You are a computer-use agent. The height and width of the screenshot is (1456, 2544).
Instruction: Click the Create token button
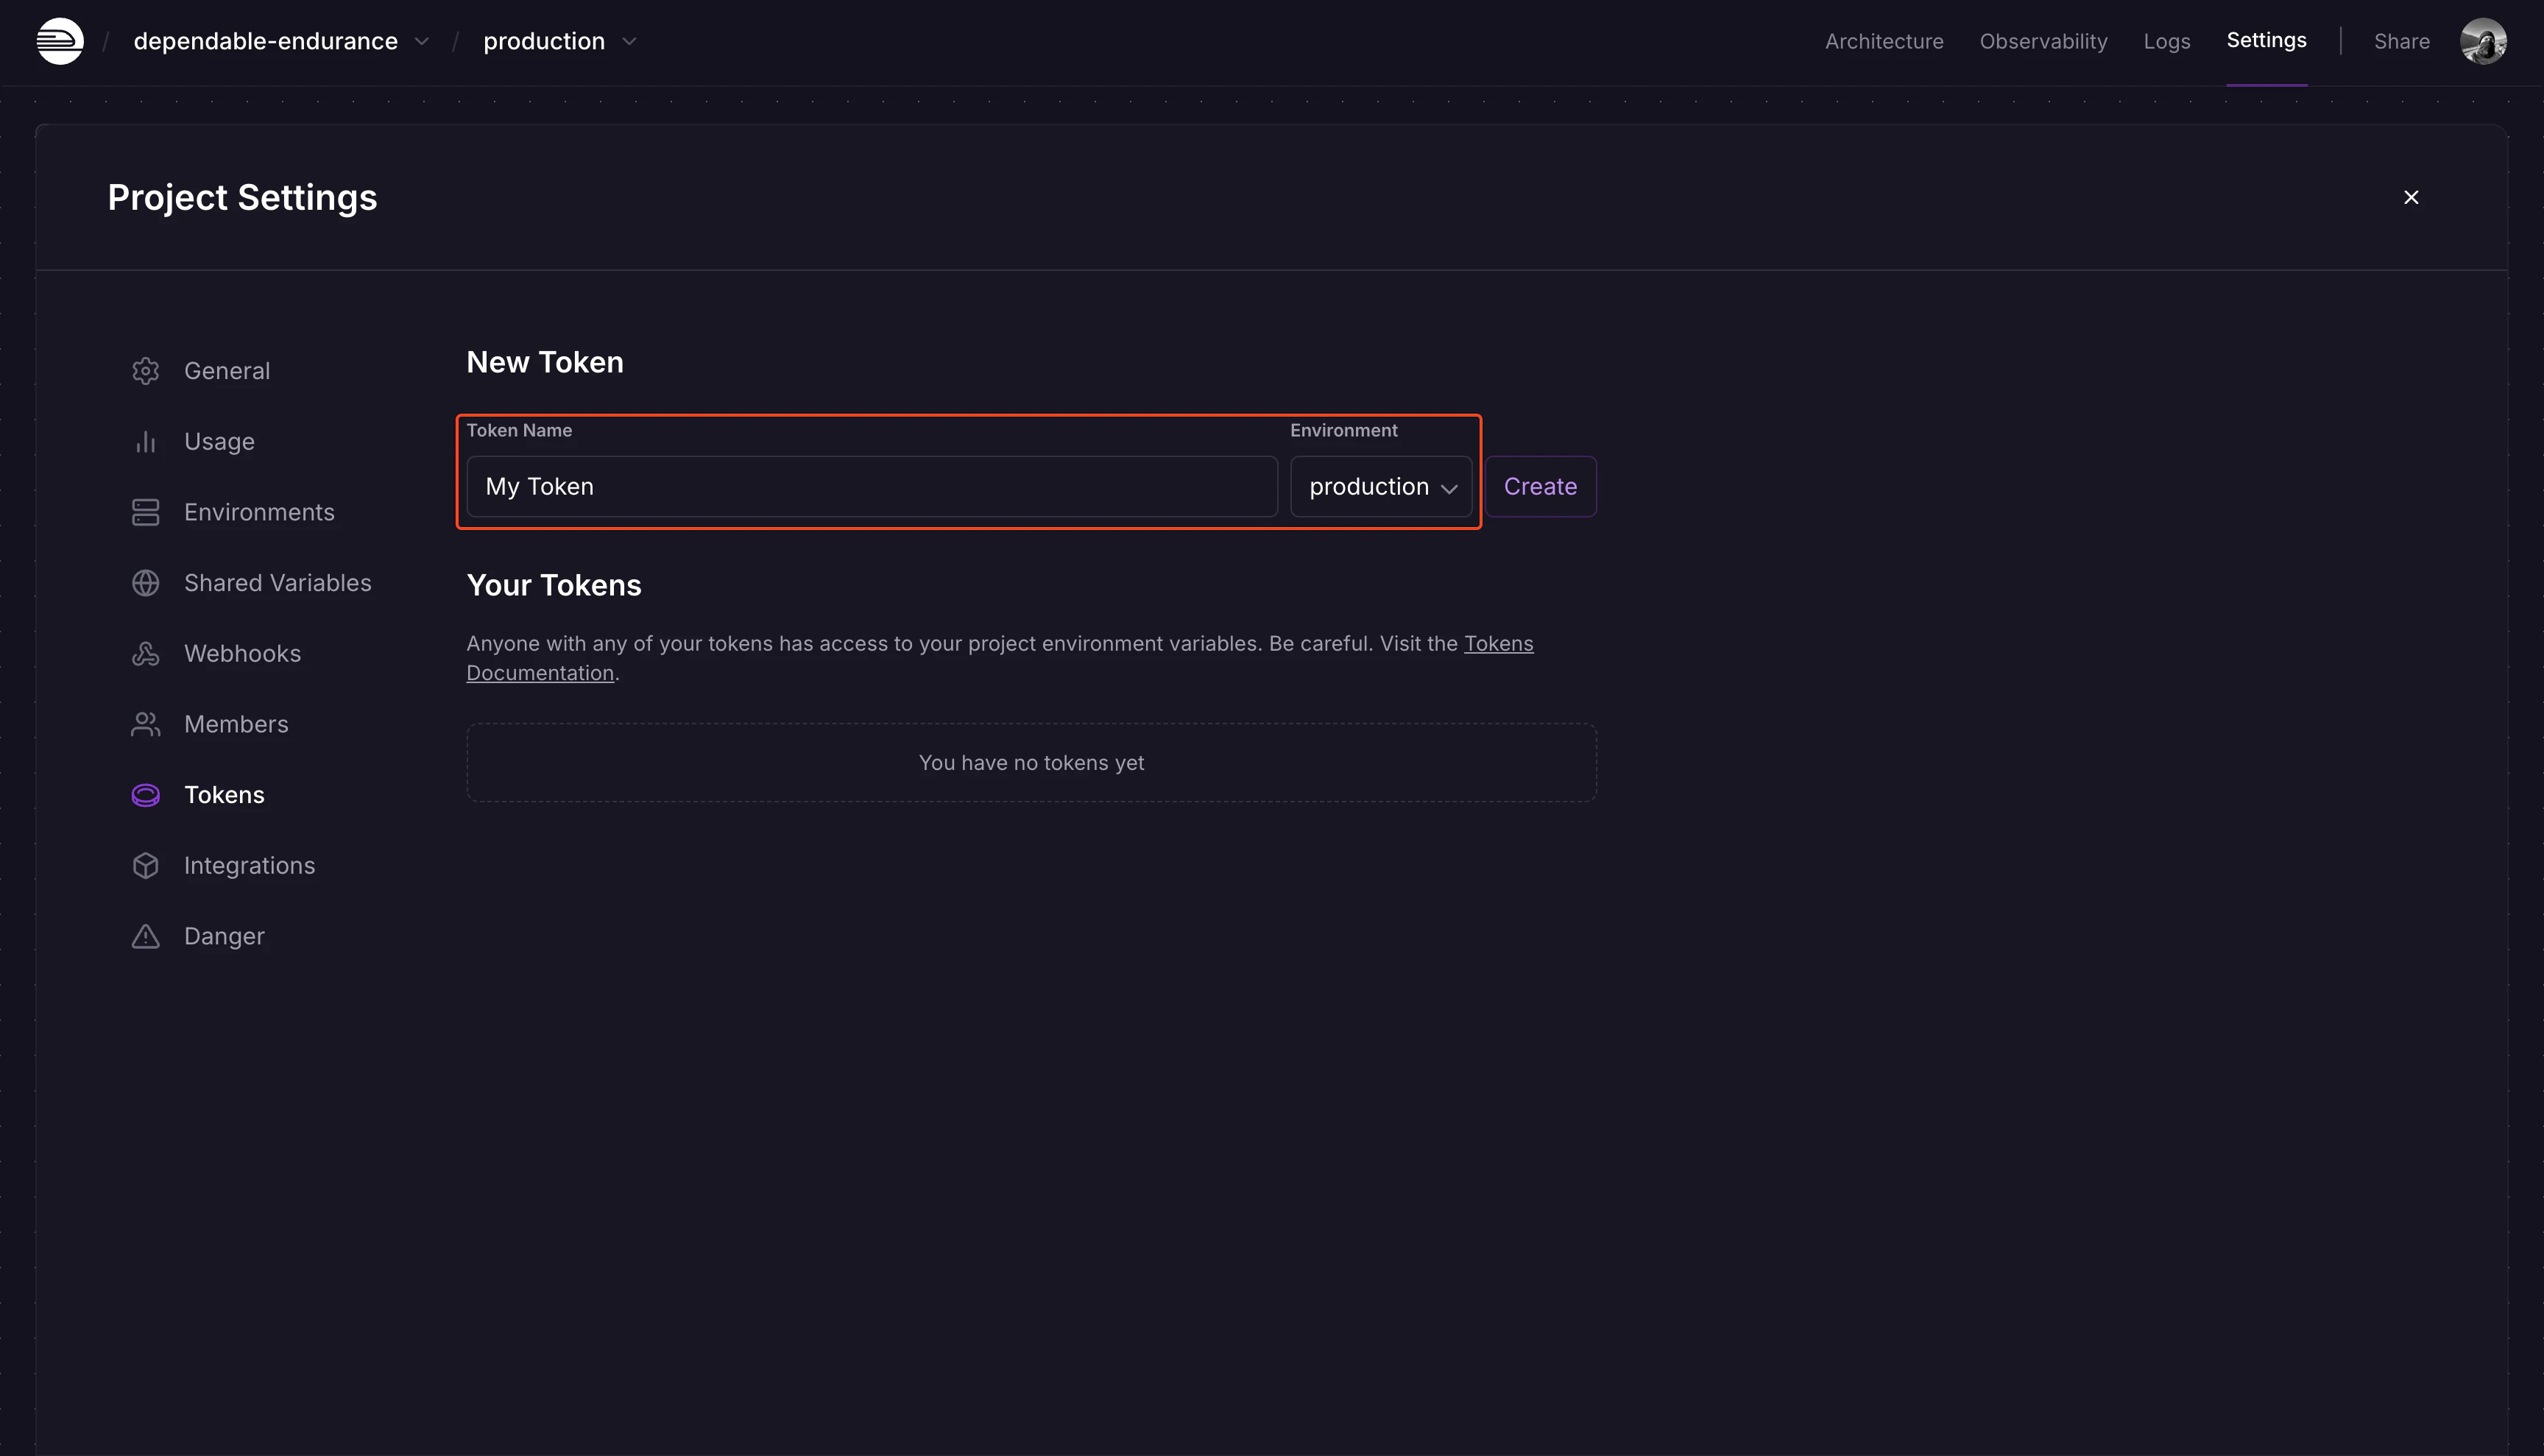pyautogui.click(x=1540, y=487)
